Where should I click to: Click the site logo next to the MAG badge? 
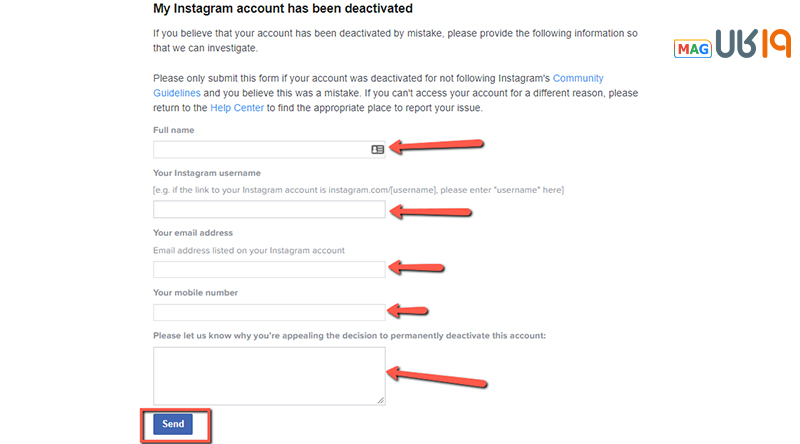pos(753,43)
